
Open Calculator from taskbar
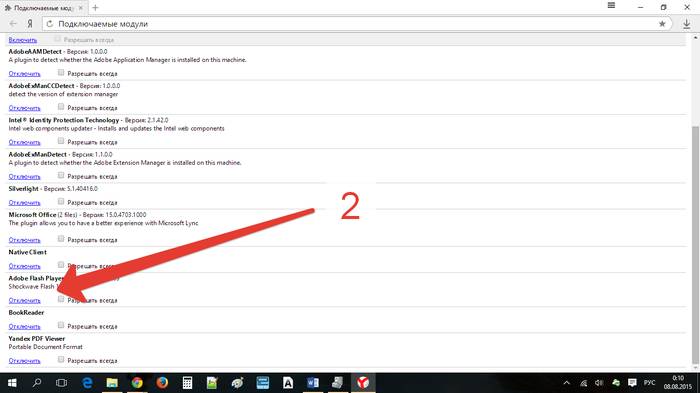pyautogui.click(x=188, y=383)
